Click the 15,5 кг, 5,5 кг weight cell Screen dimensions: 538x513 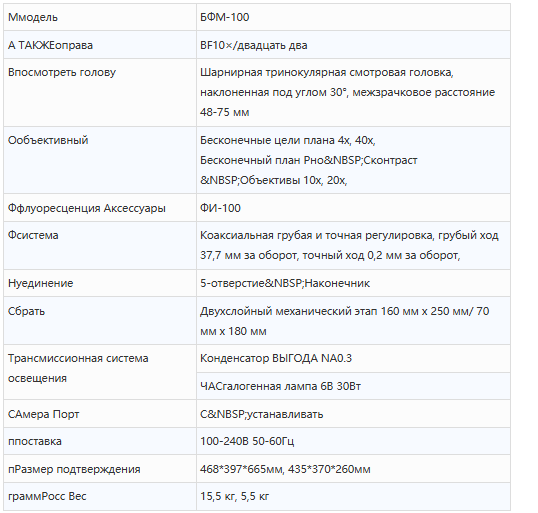353,497
